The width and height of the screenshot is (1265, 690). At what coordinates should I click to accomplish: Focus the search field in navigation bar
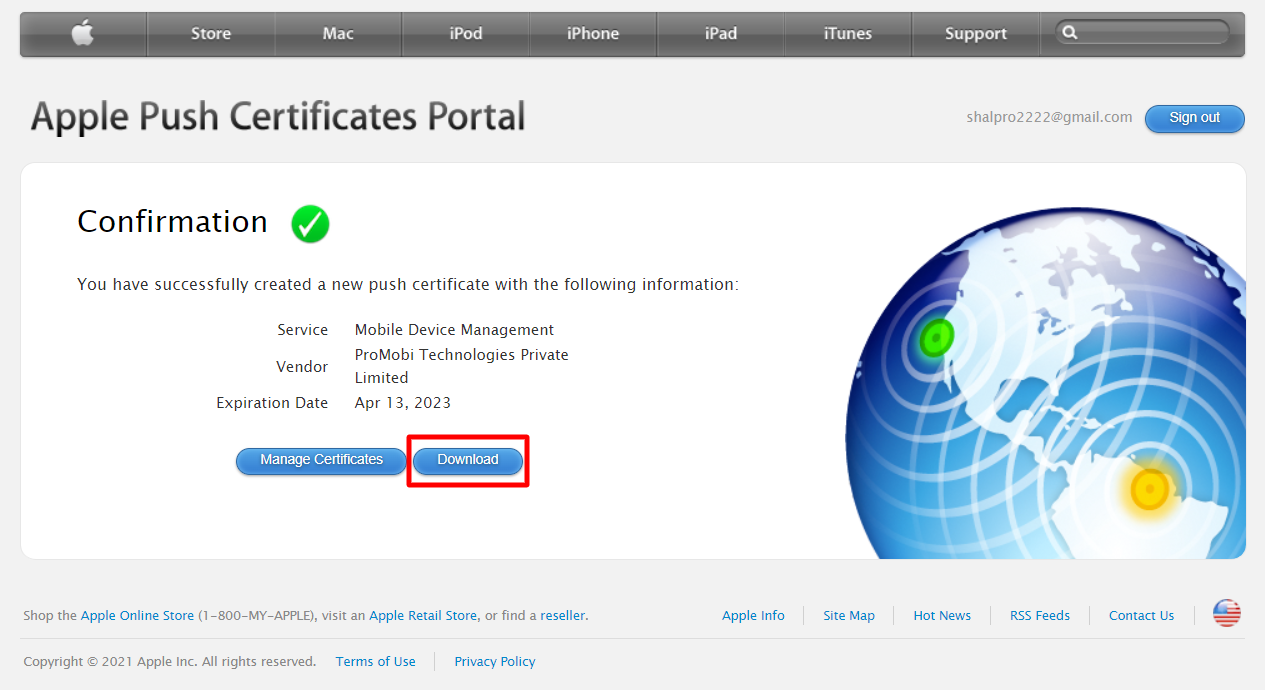coord(1143,33)
